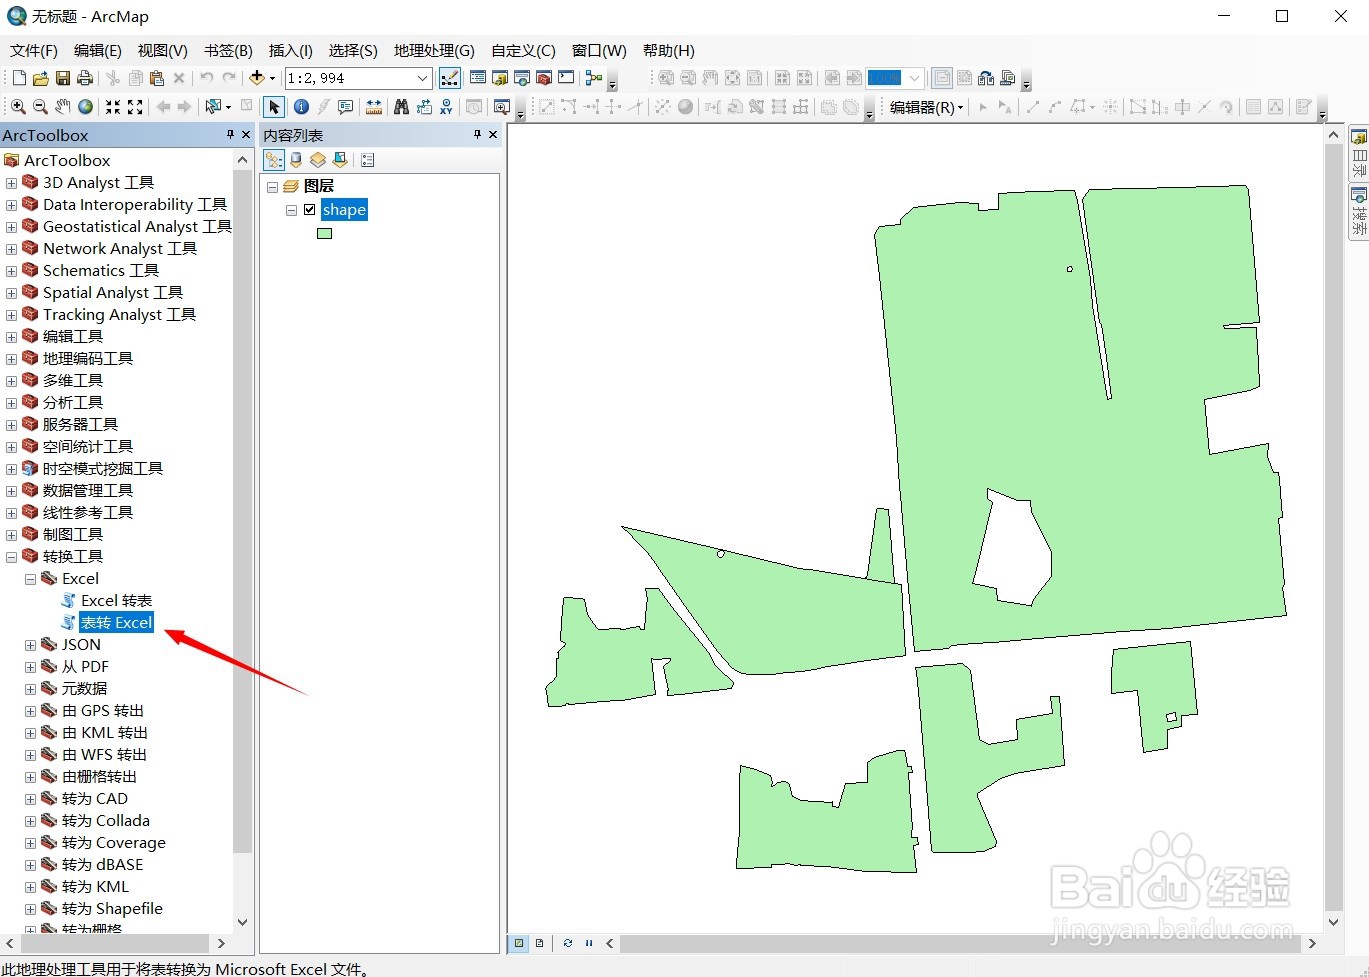Click the Add Data icon

[257, 78]
